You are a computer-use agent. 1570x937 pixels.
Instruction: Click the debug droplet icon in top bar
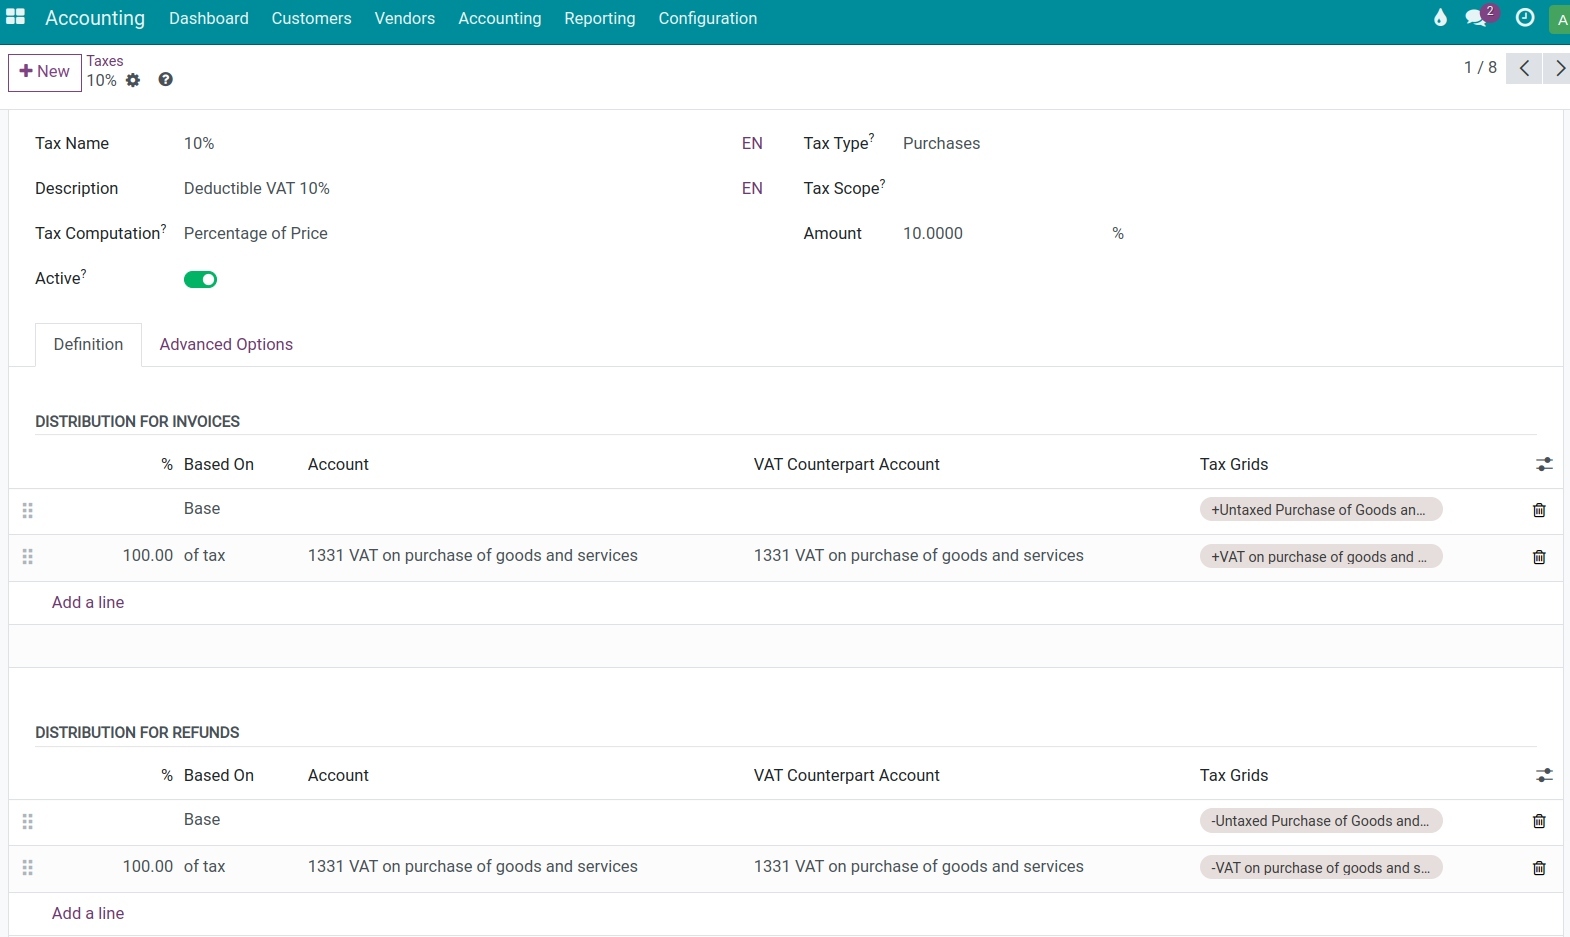pos(1440,17)
